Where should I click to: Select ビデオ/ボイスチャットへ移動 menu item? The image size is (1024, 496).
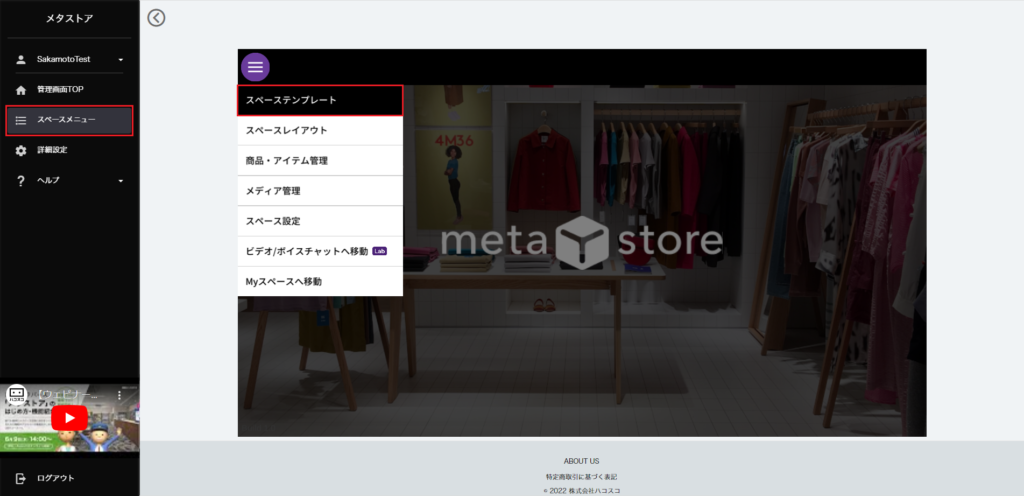coord(320,251)
